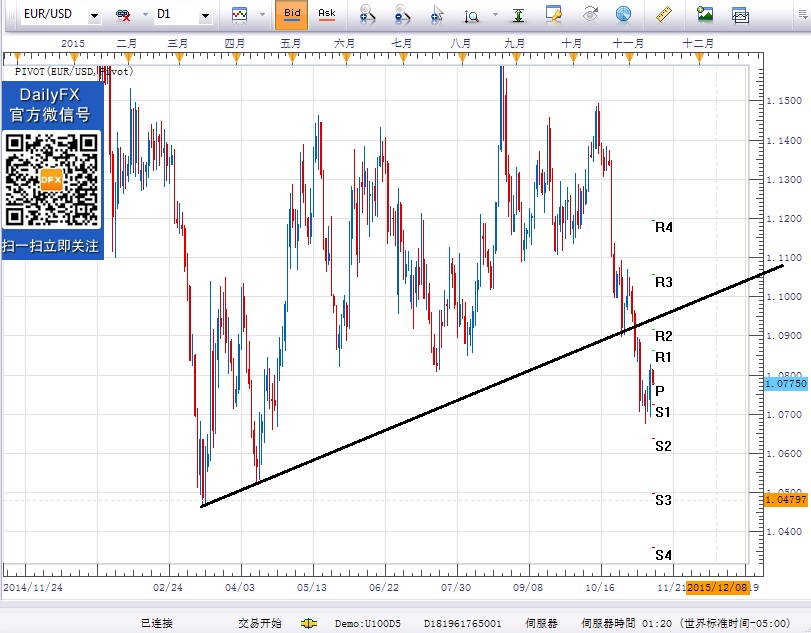Click the 1.1500 price axis label
The image size is (811, 633).
(x=785, y=100)
